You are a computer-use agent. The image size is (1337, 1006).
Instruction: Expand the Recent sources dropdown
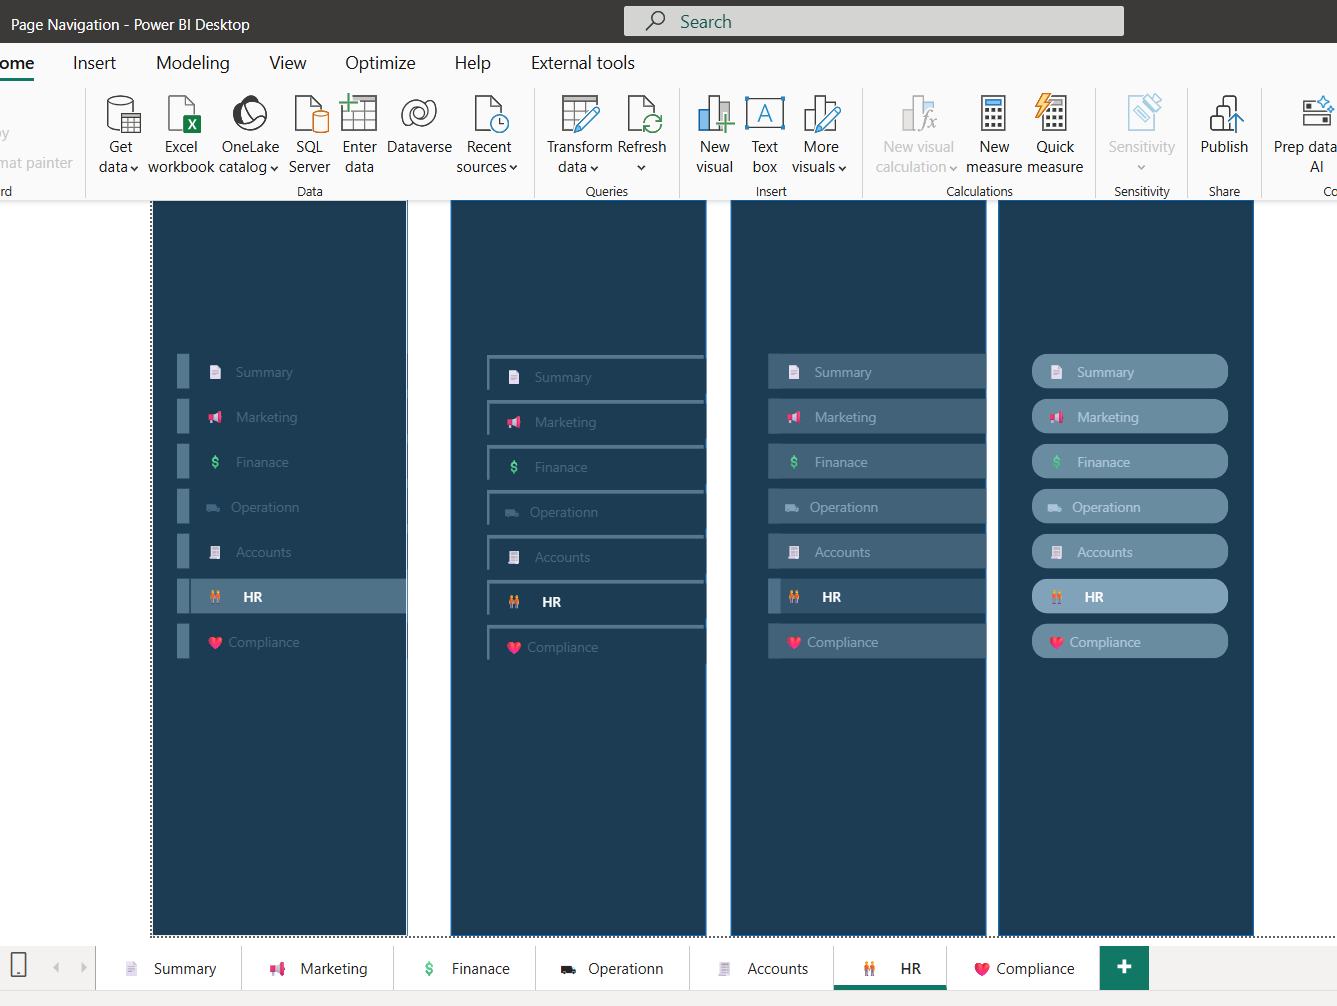487,167
